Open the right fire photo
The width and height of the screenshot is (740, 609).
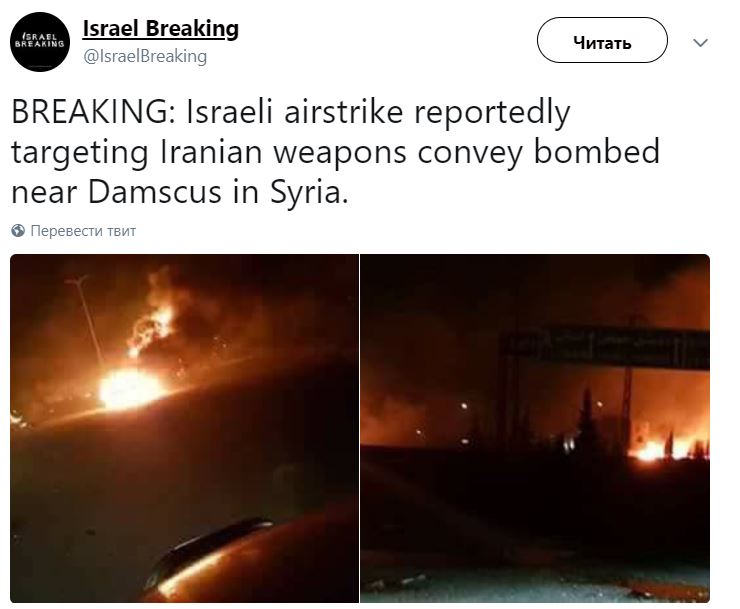[535, 428]
